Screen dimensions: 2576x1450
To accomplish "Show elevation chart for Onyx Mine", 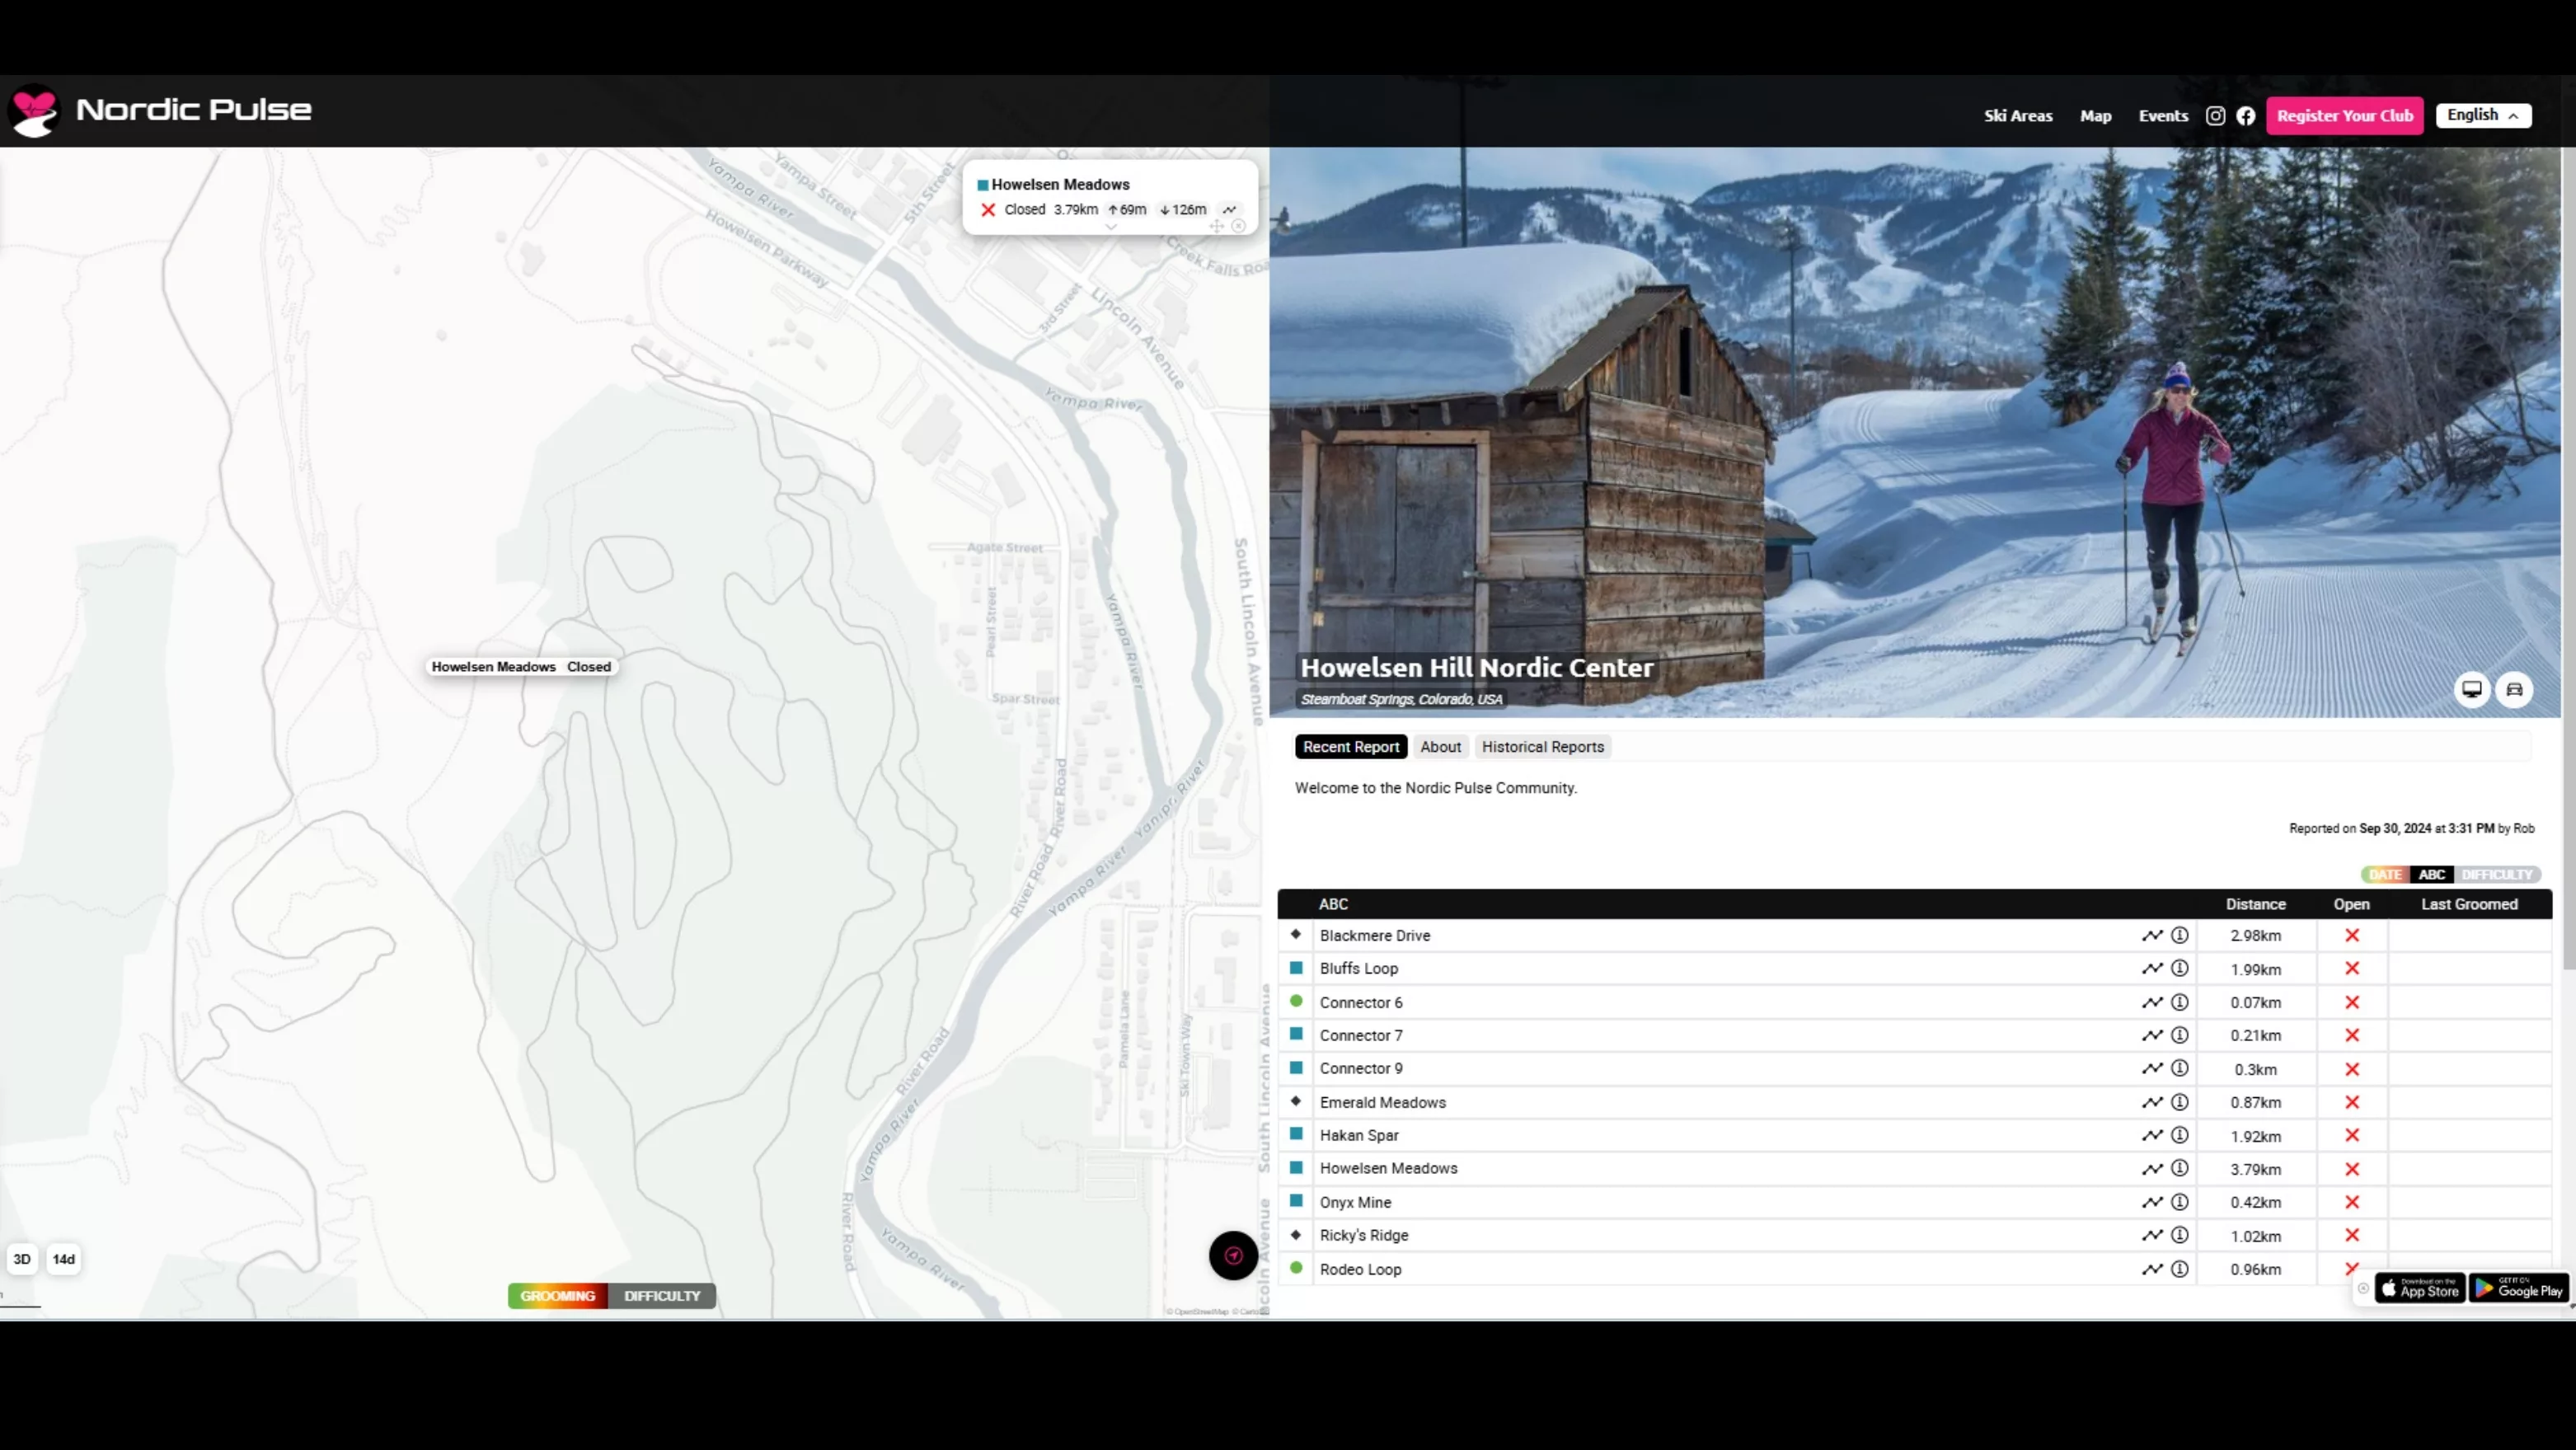I will tap(2152, 1202).
